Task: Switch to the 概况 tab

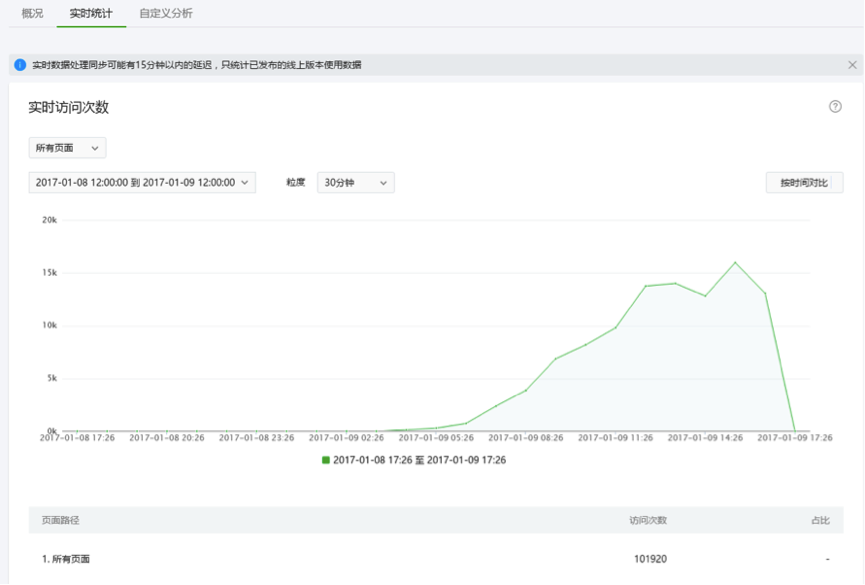Action: [32, 14]
